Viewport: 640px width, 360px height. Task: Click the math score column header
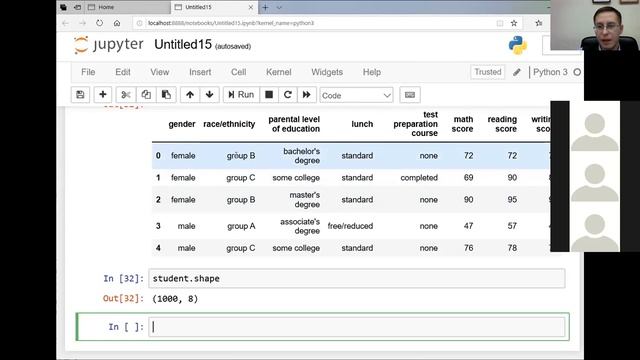pos(462,124)
